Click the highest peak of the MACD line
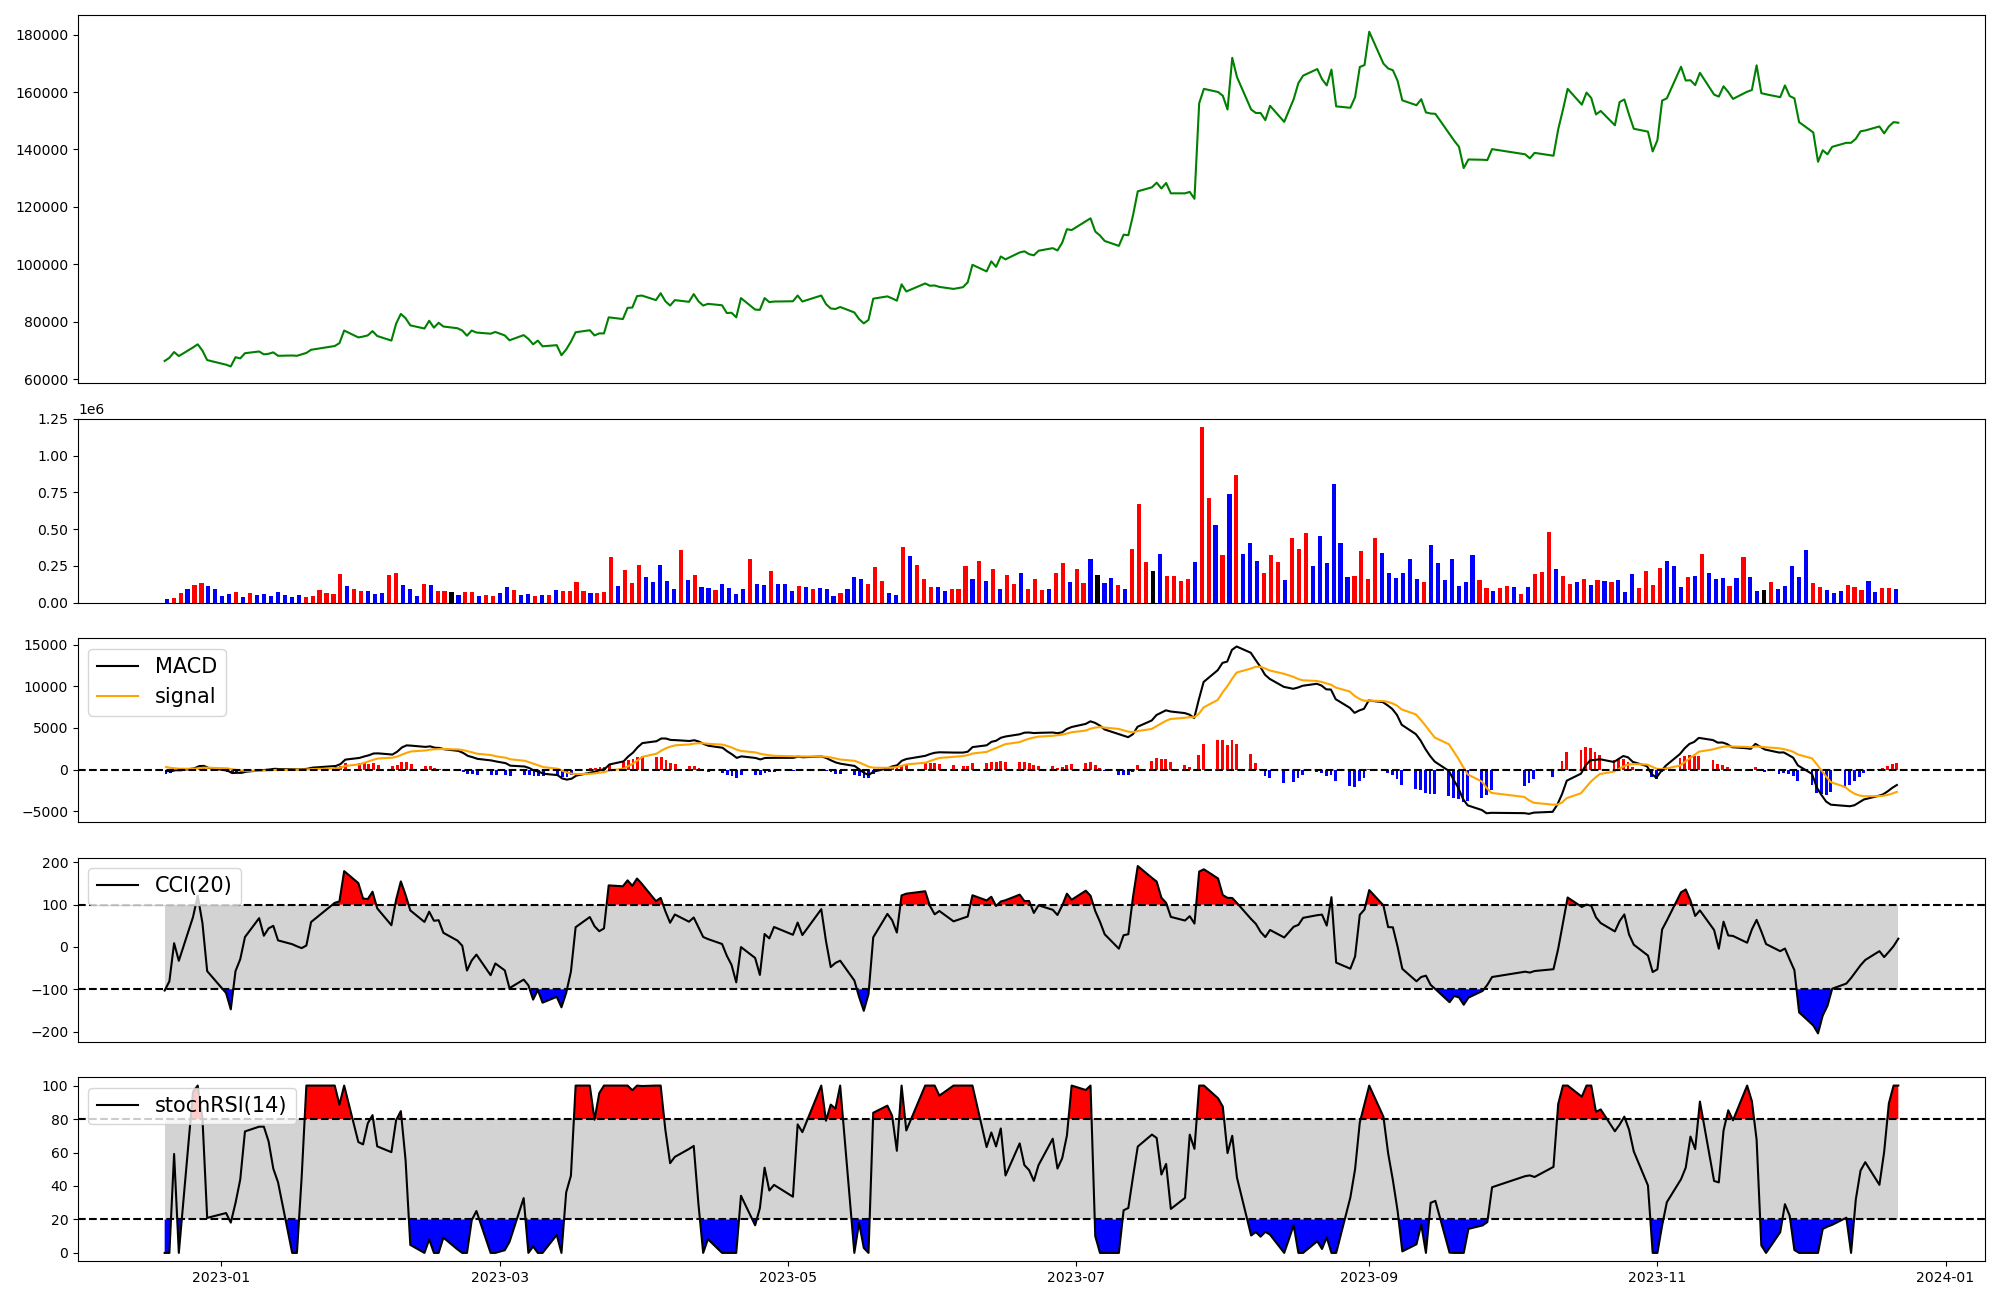2000x1300 pixels. 1237,647
